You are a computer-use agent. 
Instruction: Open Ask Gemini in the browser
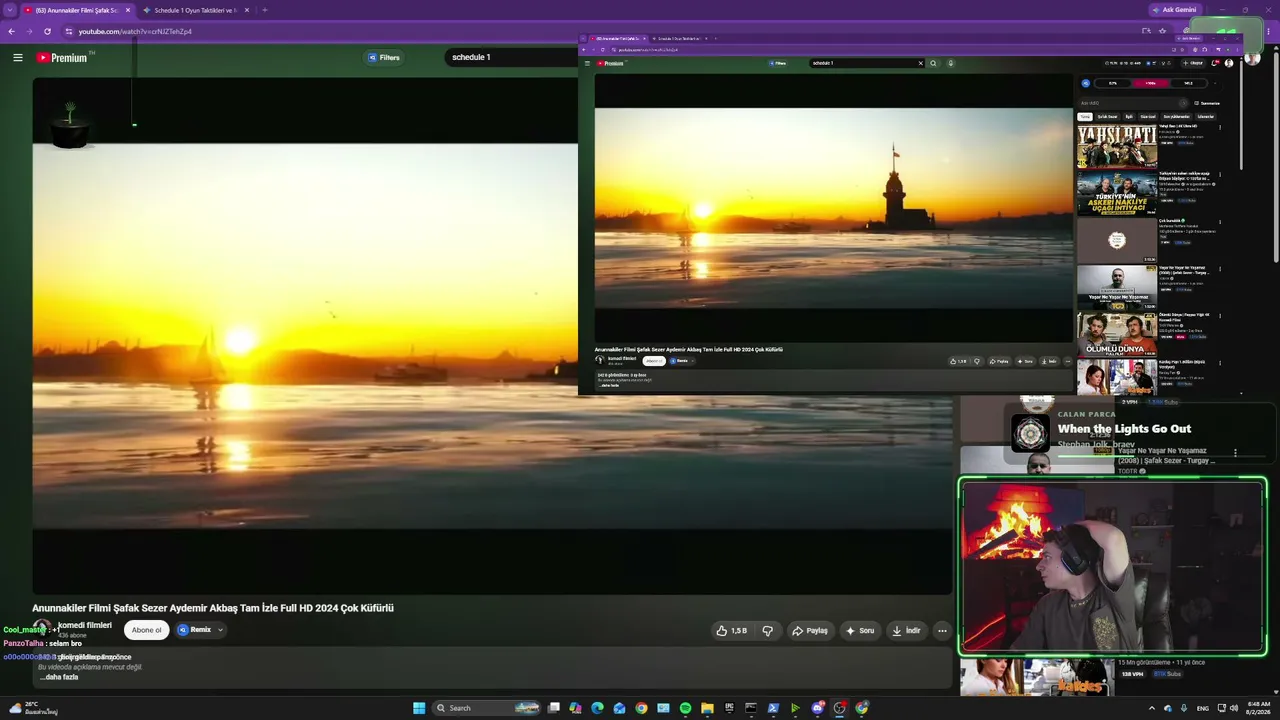[1173, 10]
